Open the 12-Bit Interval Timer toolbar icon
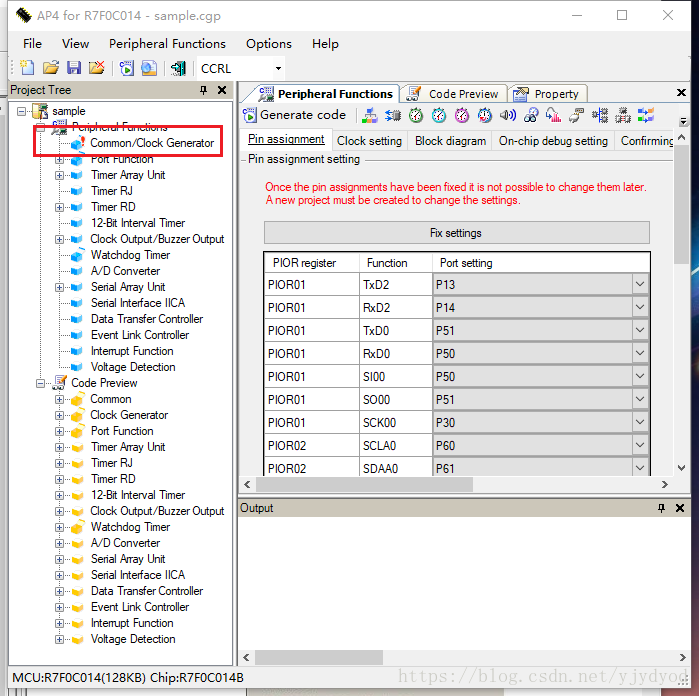Viewport: 699px width, 696px height. coord(485,115)
